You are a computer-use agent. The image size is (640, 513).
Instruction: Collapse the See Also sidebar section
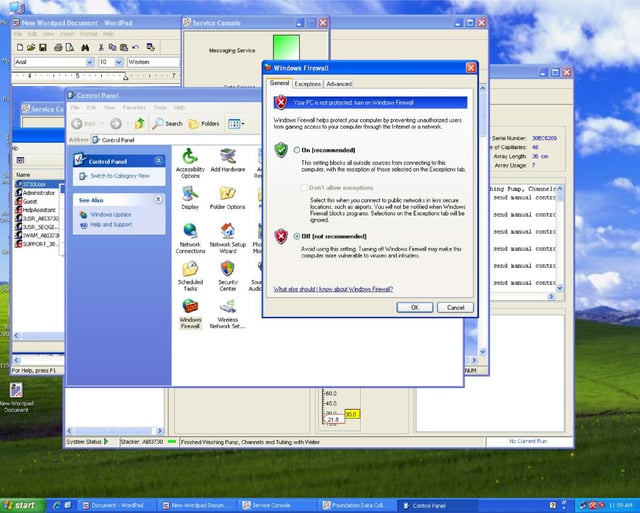pos(158,200)
